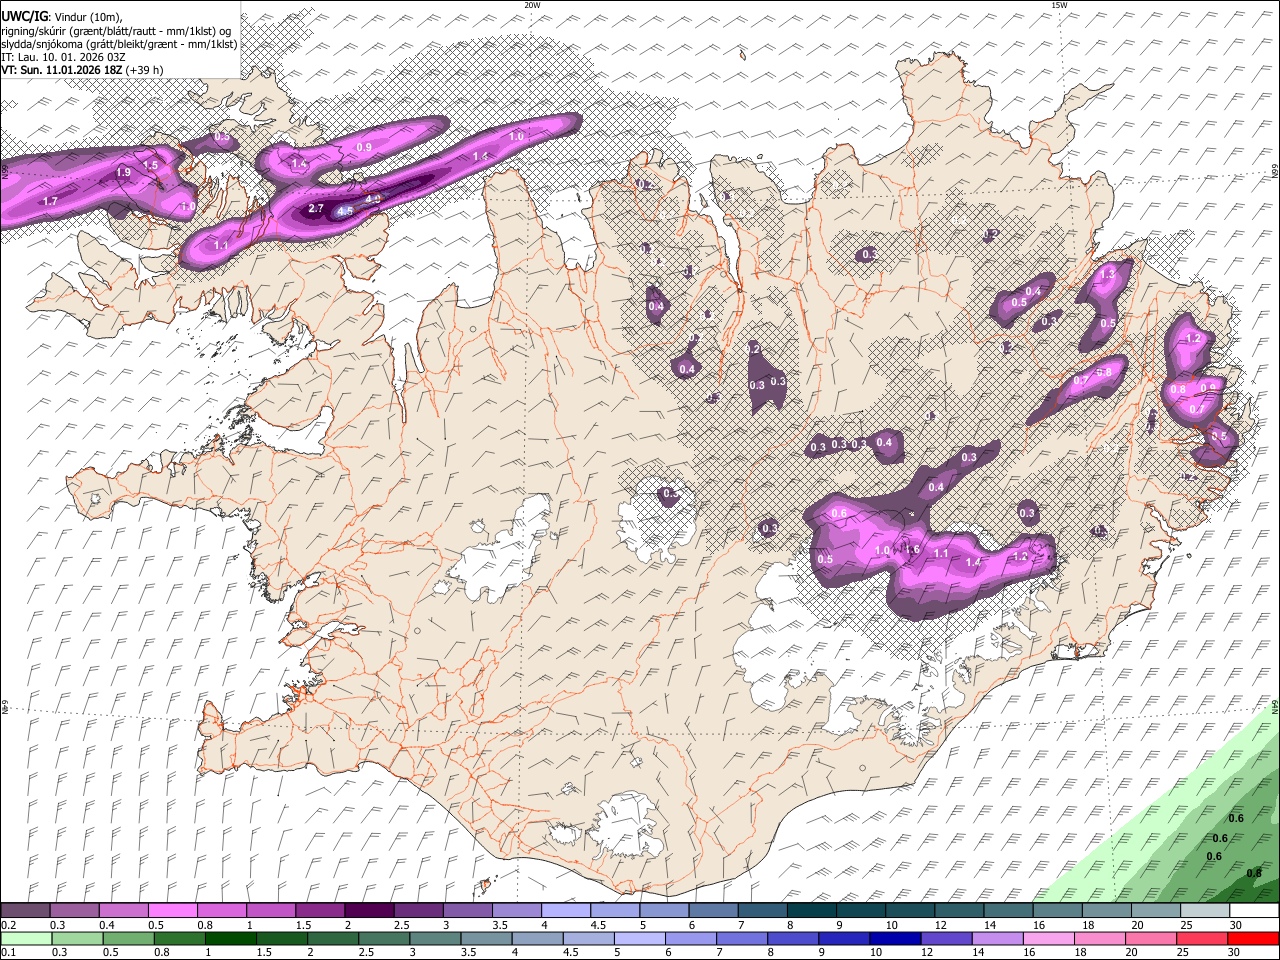Pick the red 30 swatch in the lower scale

click(1253, 939)
